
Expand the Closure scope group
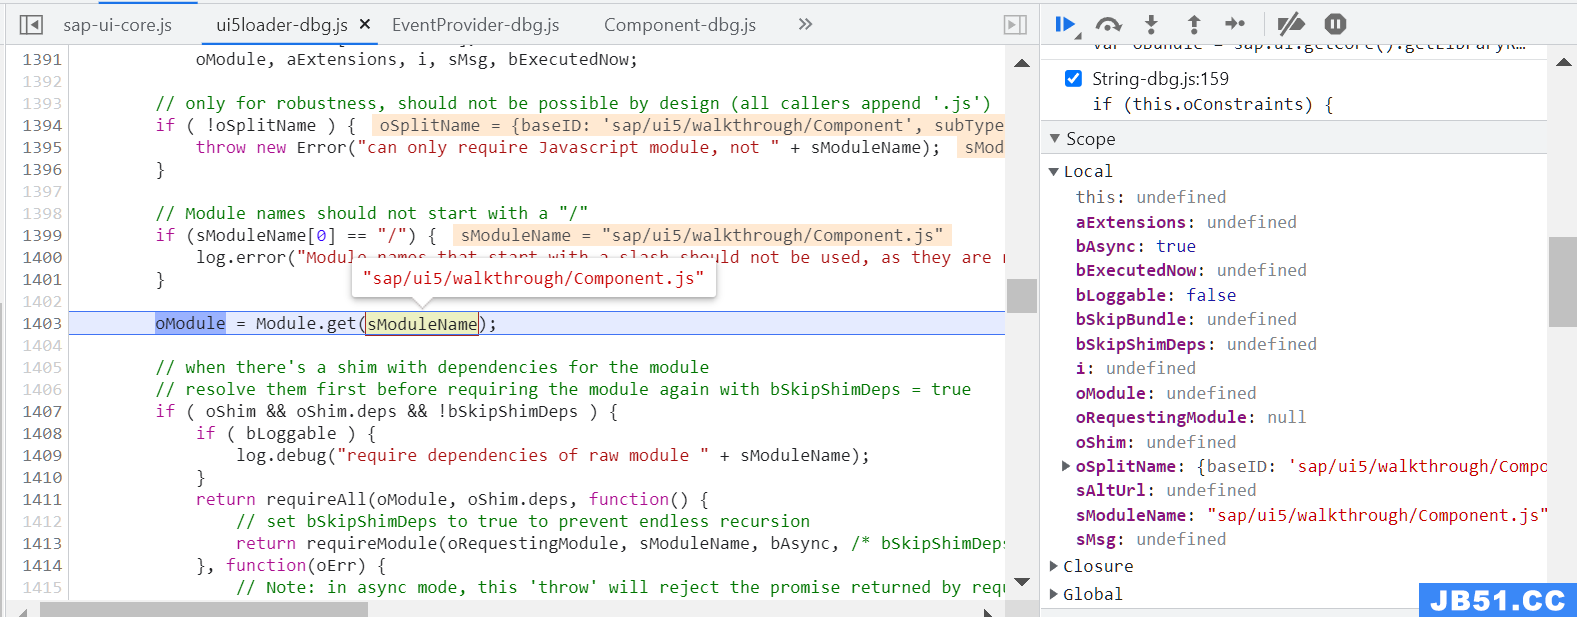[x=1054, y=566]
